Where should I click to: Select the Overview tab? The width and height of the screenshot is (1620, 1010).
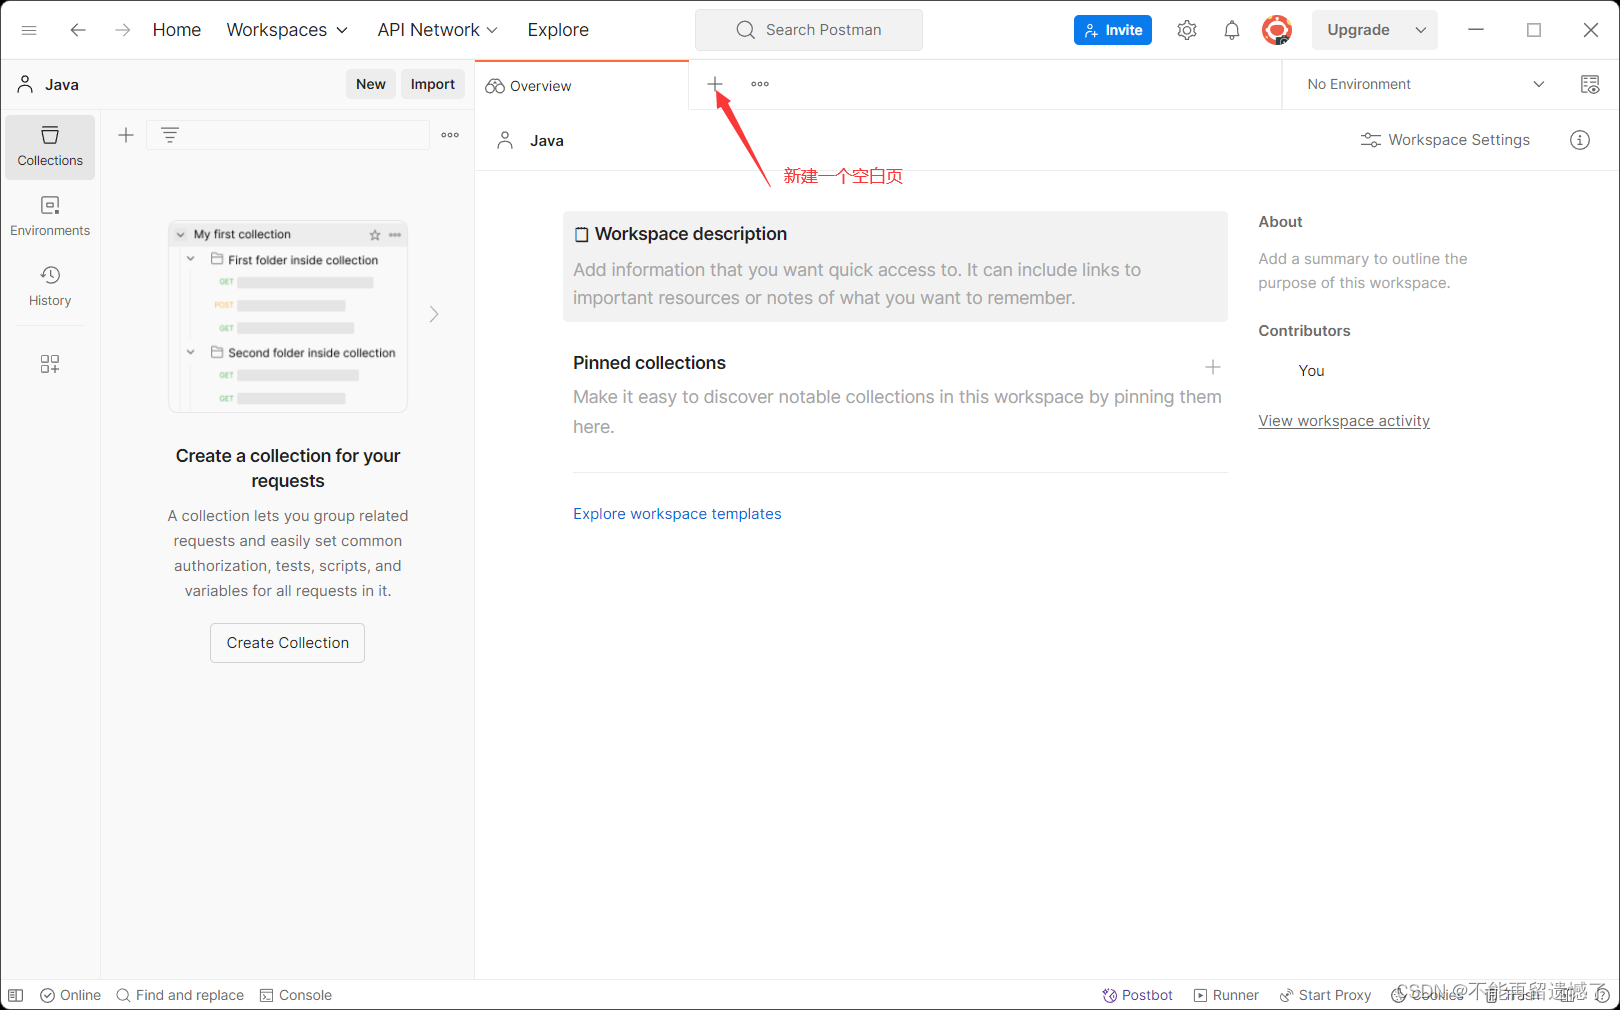581,86
